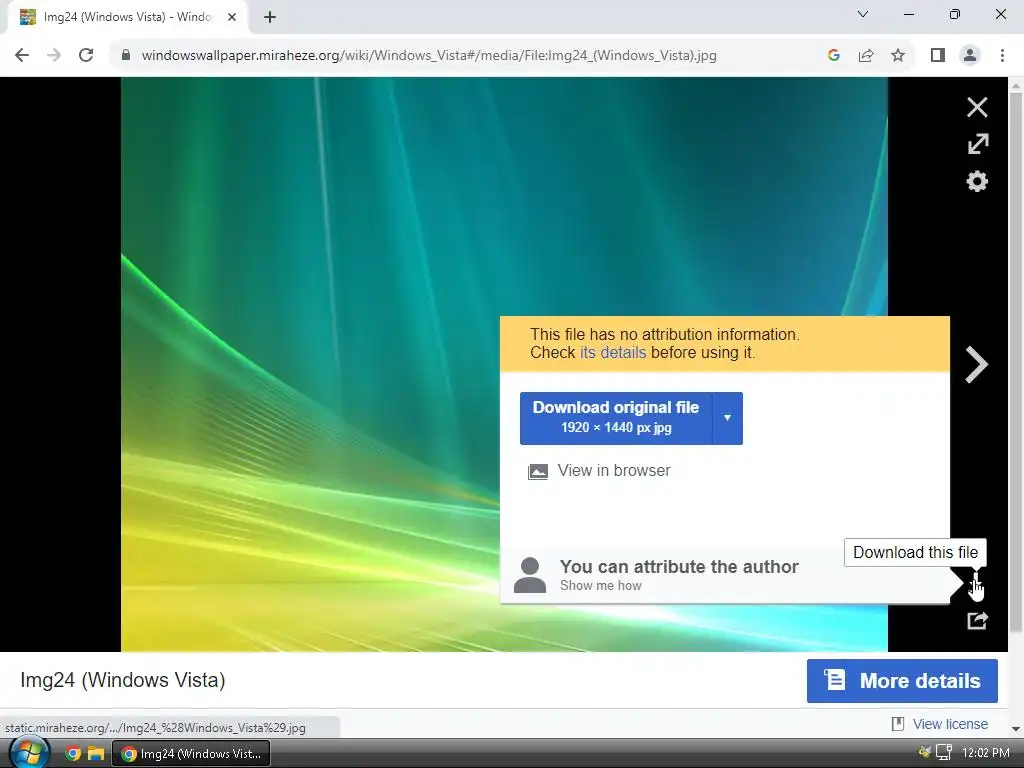Switch to Img24 Chrome taskbar button
The height and width of the screenshot is (768, 1024).
(191, 754)
